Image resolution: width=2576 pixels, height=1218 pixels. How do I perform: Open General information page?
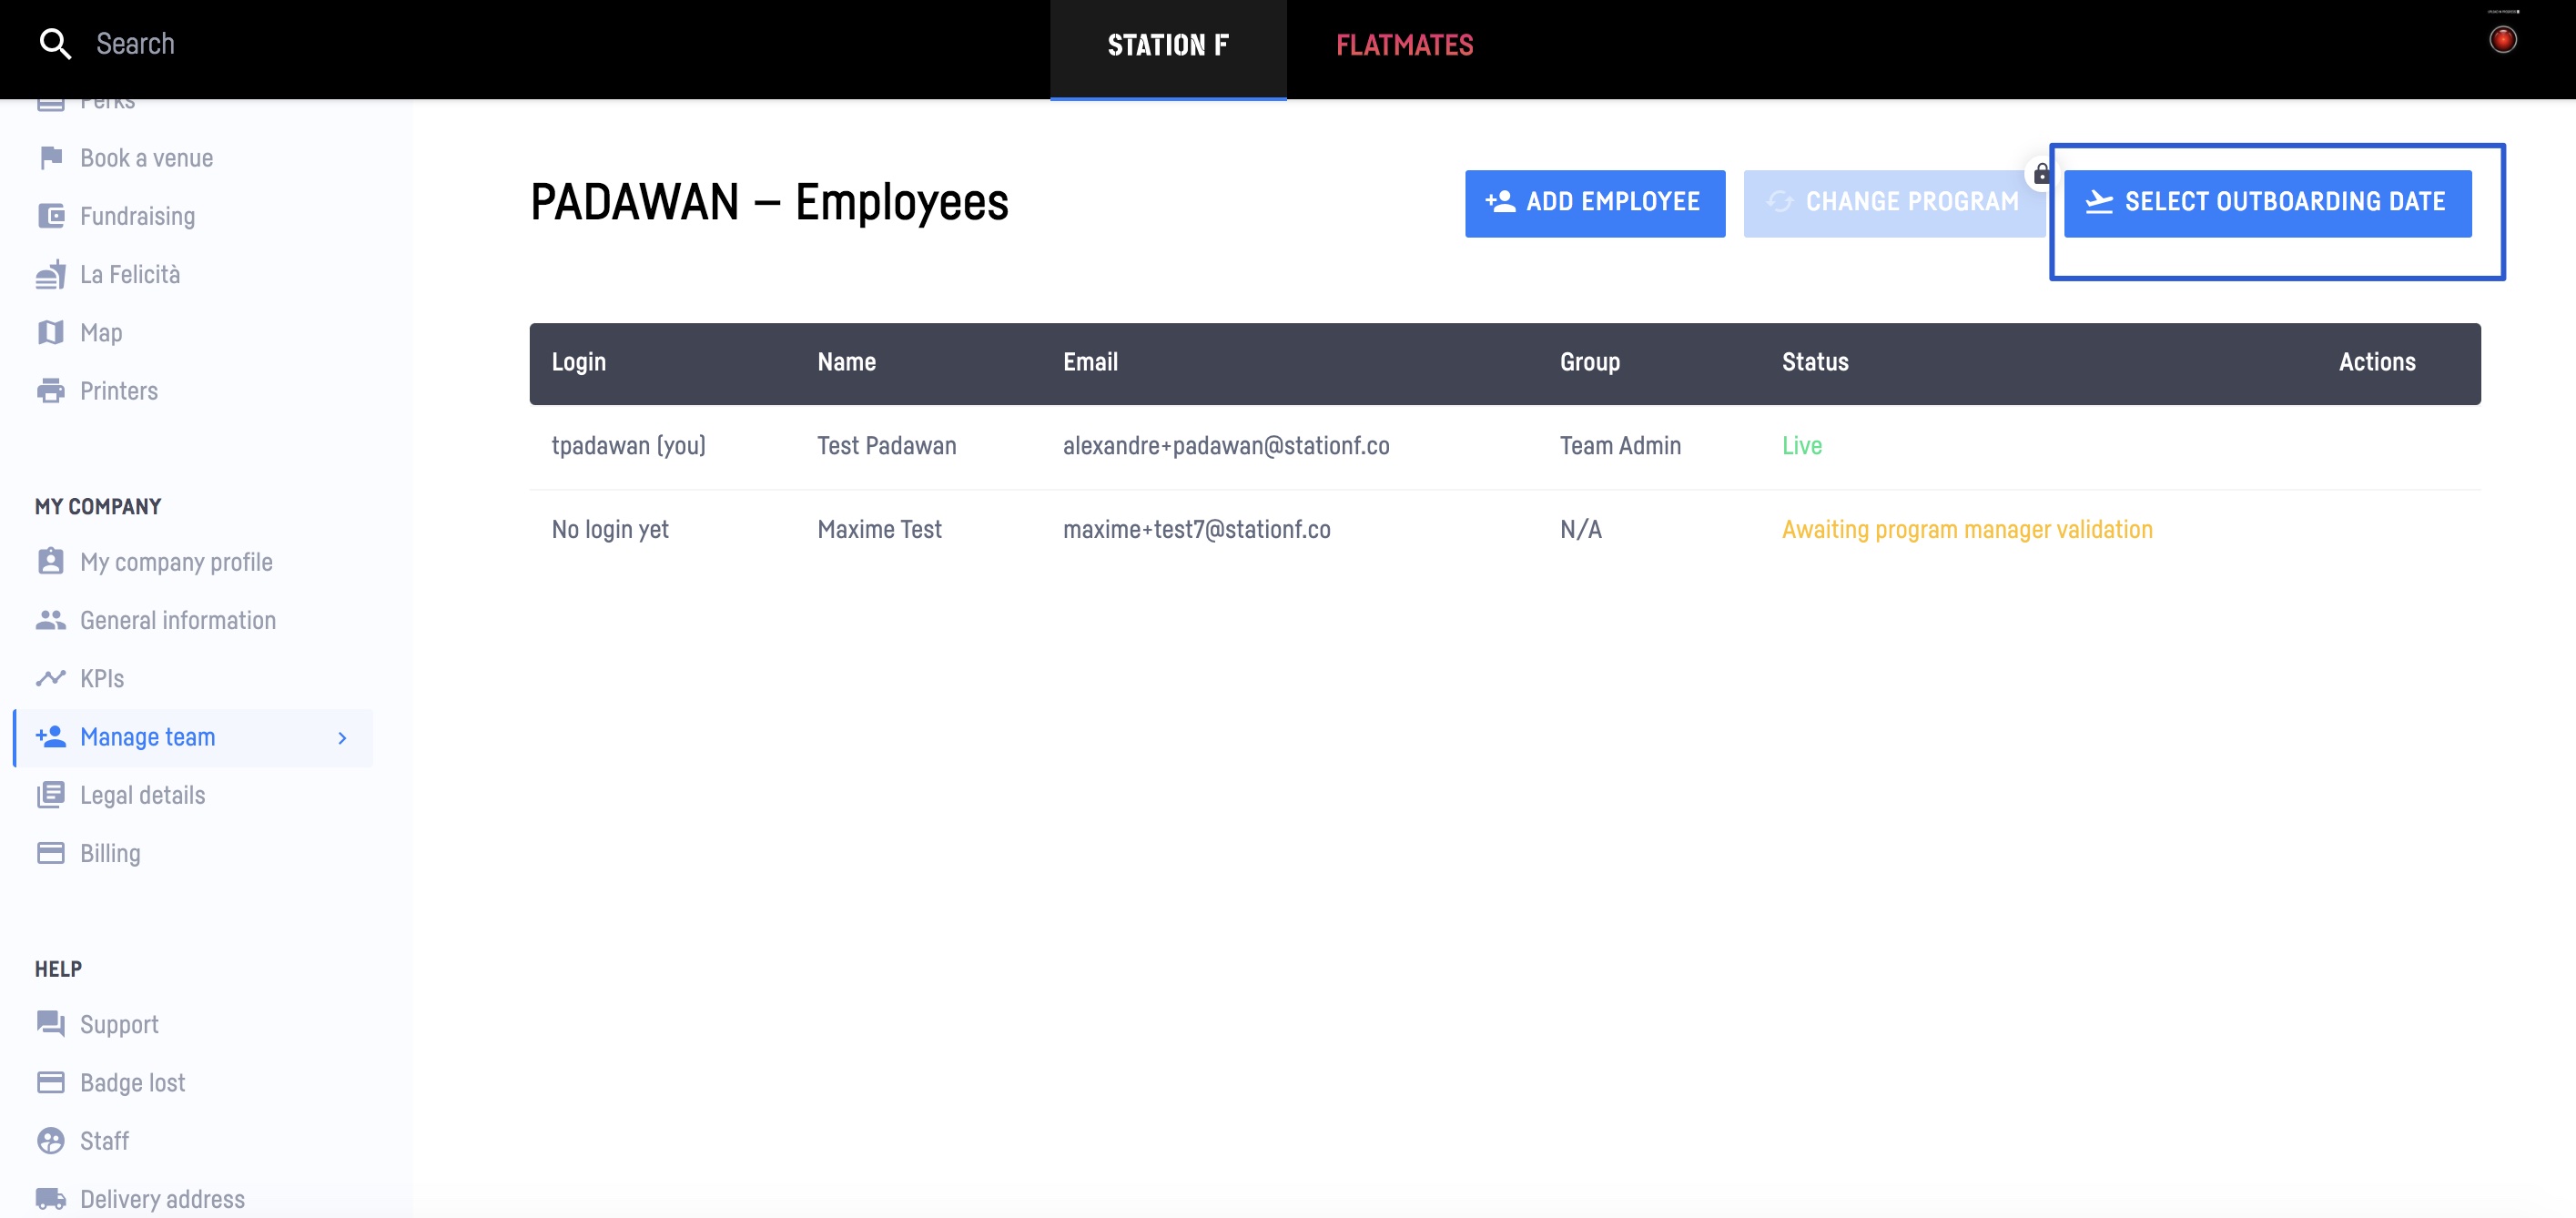[x=178, y=620]
